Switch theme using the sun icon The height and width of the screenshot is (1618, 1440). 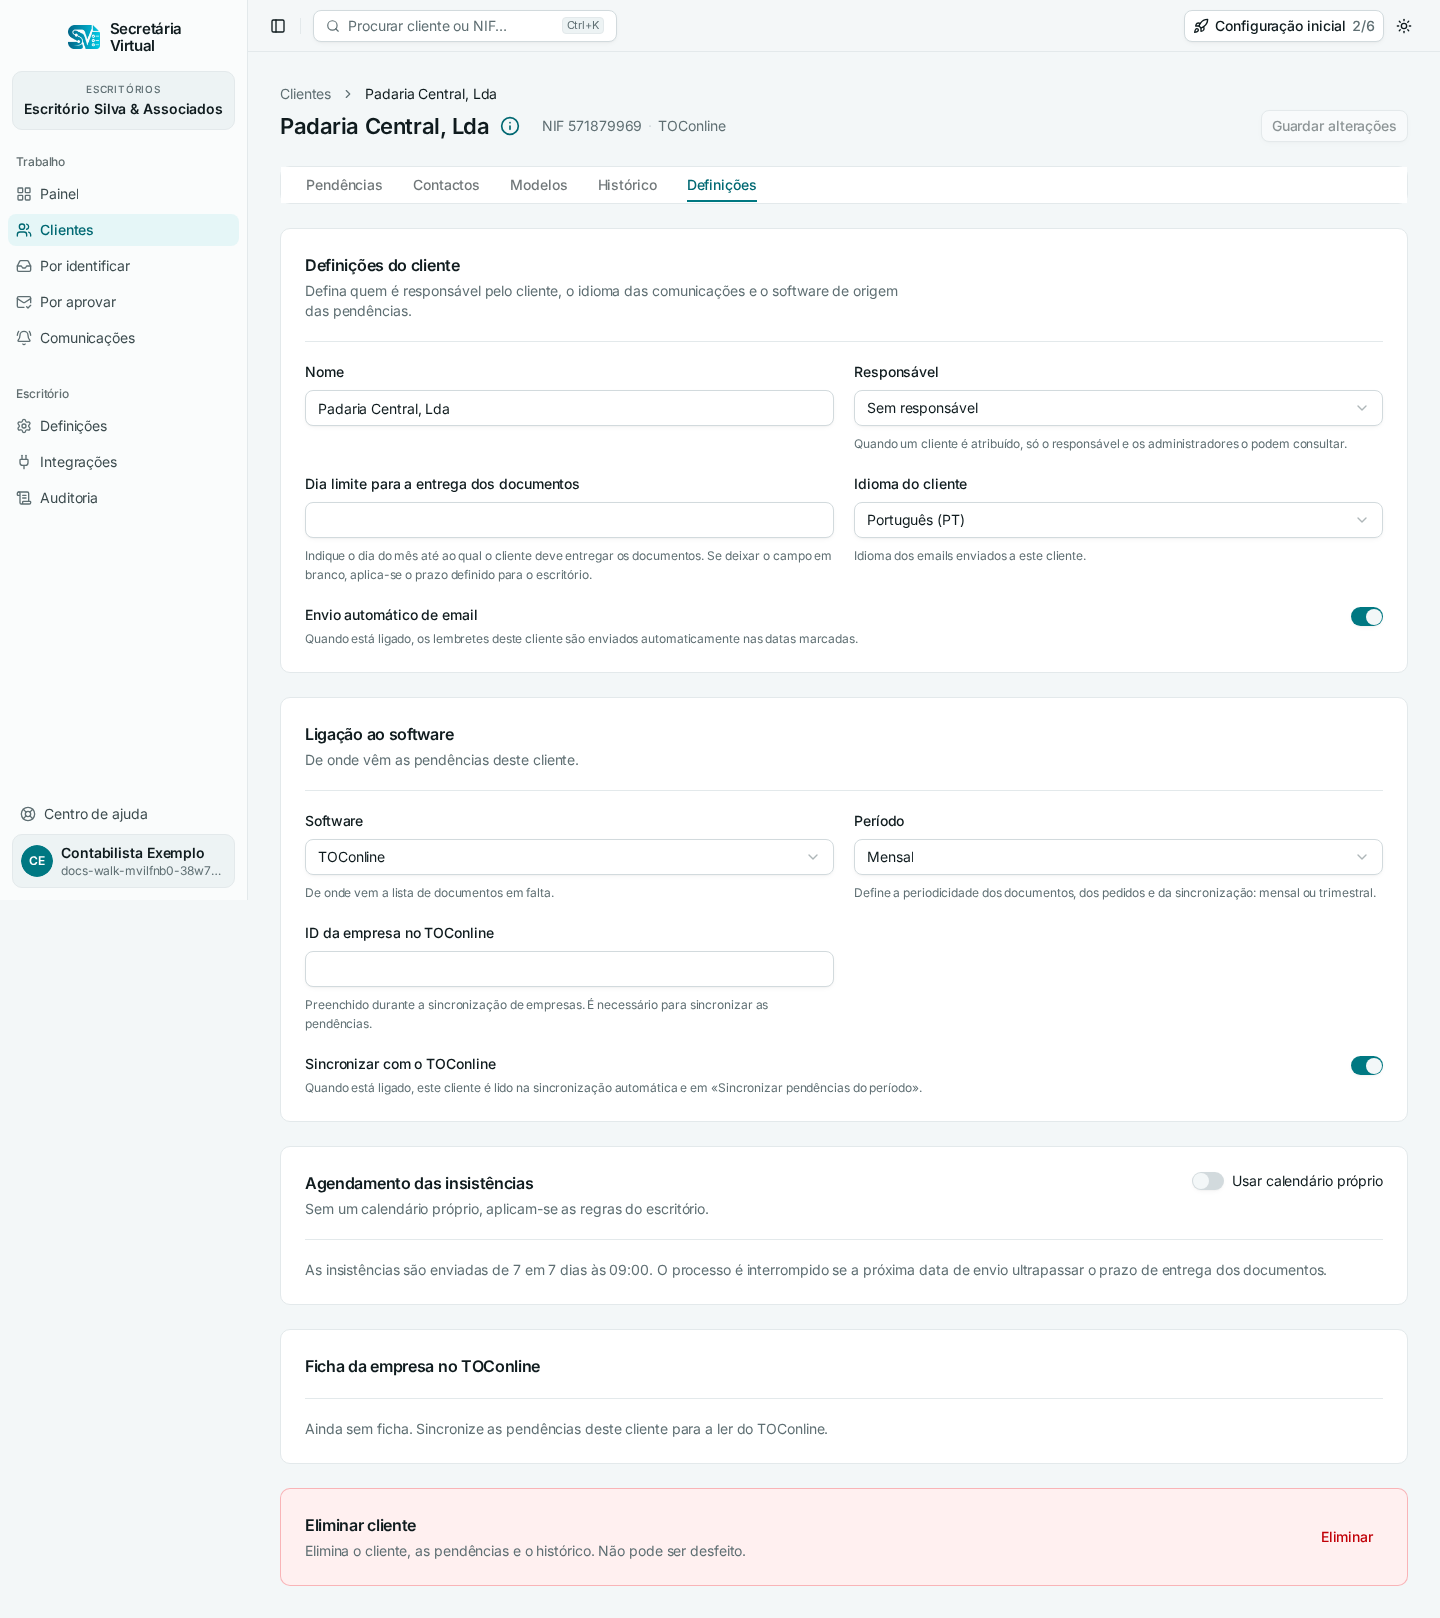(x=1404, y=26)
